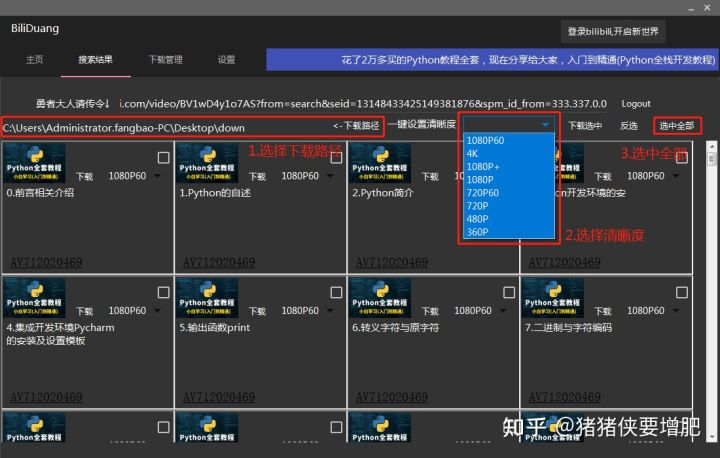Click the 反选 button
The image size is (720, 458).
(629, 126)
